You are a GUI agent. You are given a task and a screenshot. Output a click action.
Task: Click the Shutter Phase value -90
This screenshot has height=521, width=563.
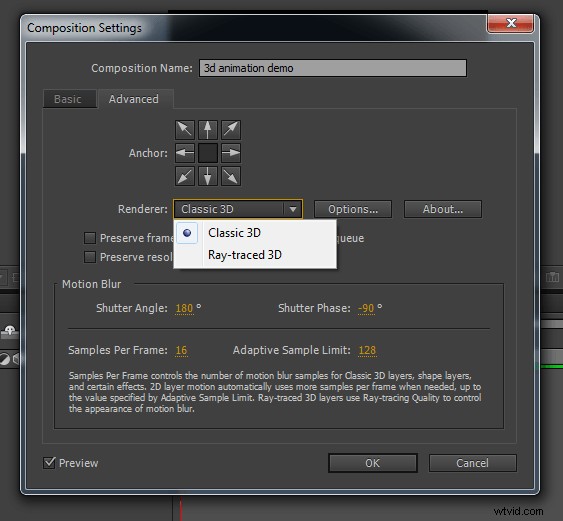tap(366, 308)
